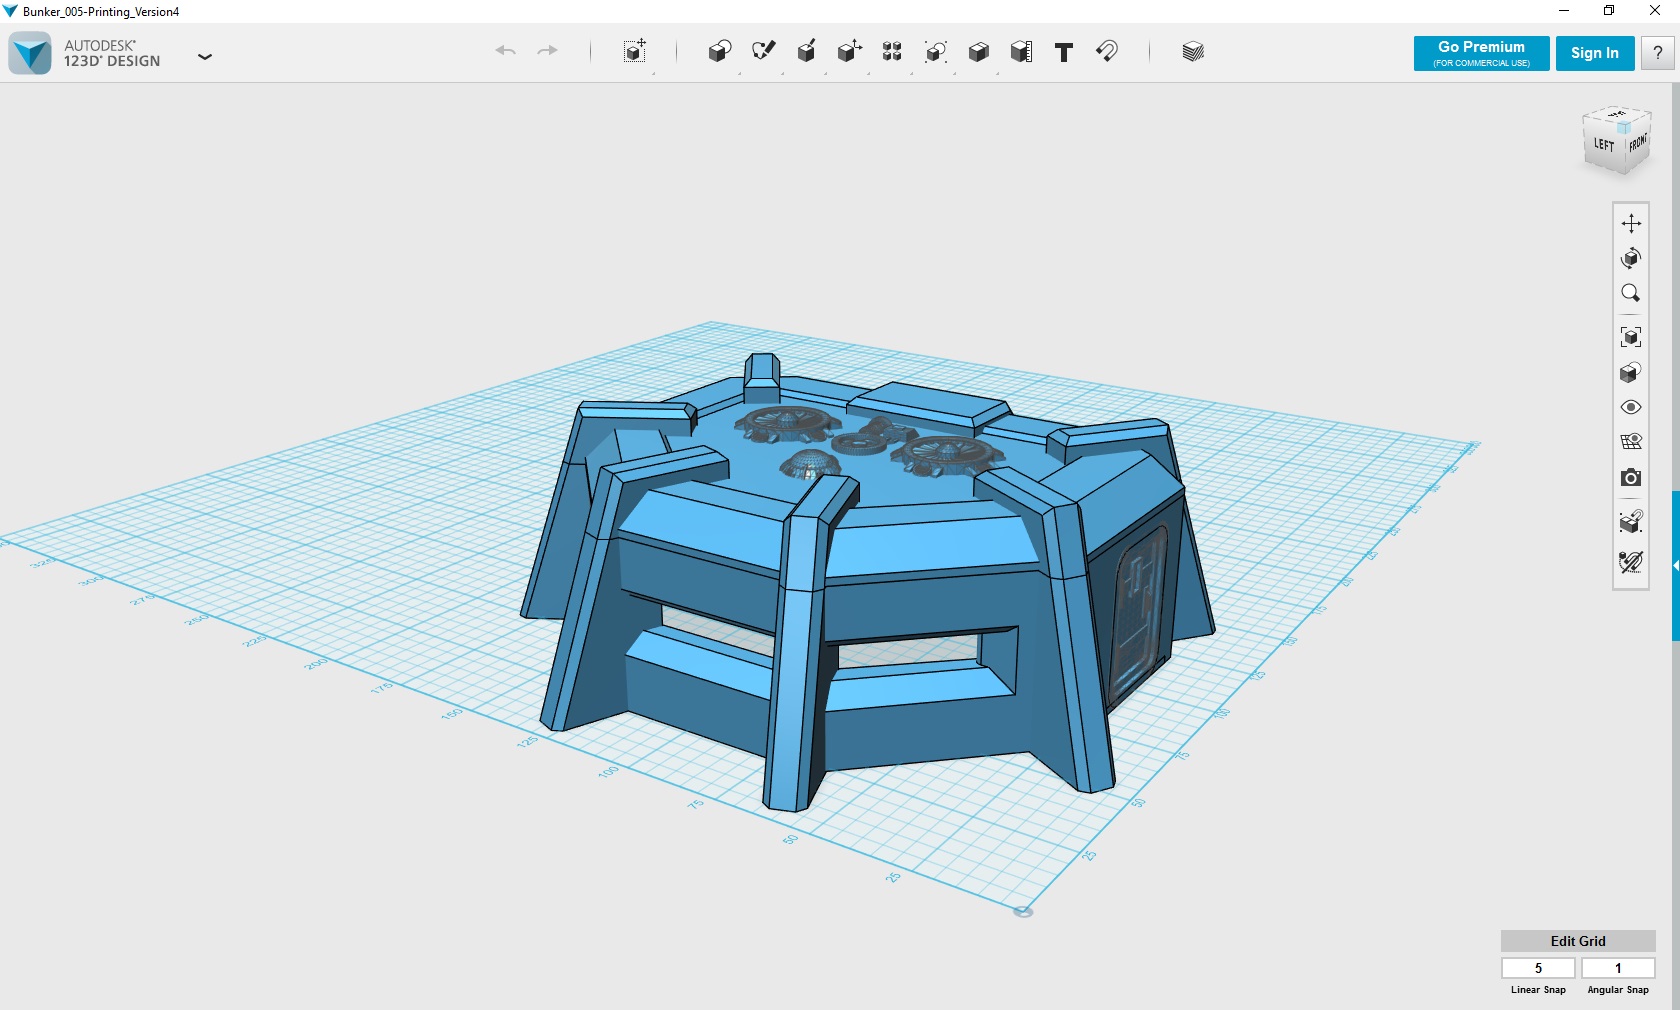Click the Go Premium button
Viewport: 1680px width, 1010px height.
[x=1481, y=53]
